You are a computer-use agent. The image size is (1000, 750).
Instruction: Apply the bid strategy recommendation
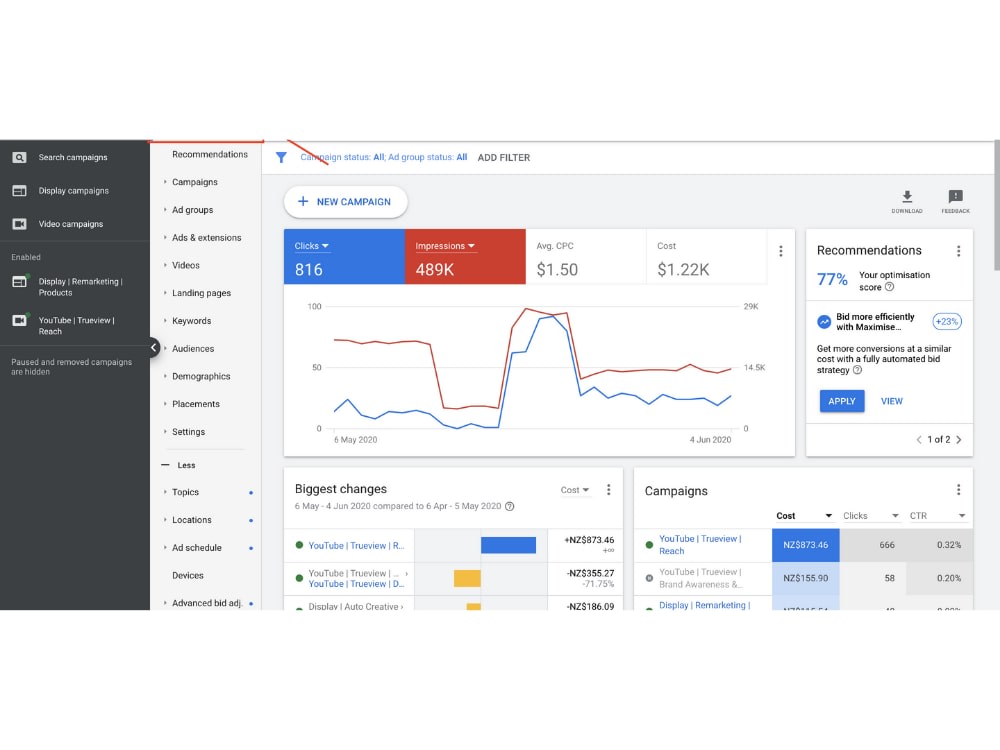click(842, 401)
